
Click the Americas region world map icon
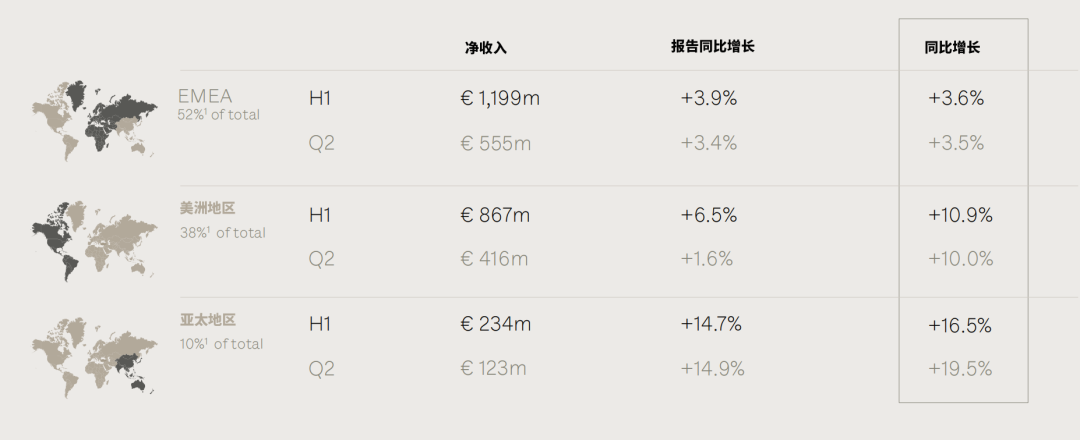point(94,240)
